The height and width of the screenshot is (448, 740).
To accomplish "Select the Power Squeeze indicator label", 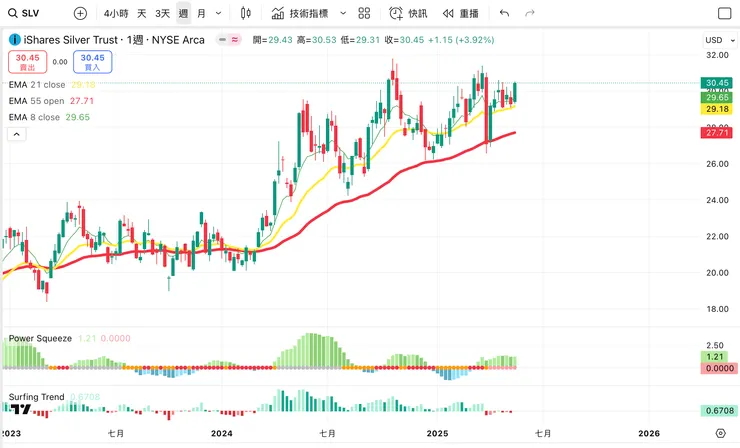I will coord(40,338).
